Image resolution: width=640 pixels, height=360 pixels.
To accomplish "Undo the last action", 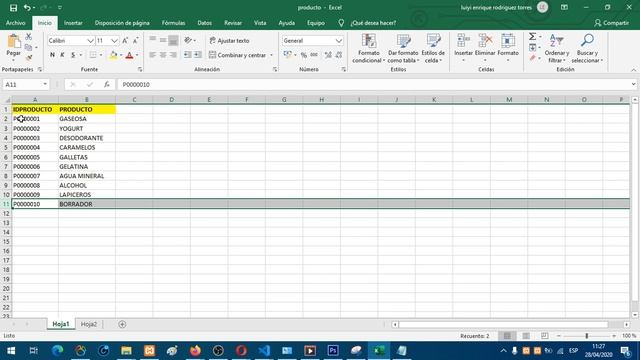I will (x=27, y=8).
